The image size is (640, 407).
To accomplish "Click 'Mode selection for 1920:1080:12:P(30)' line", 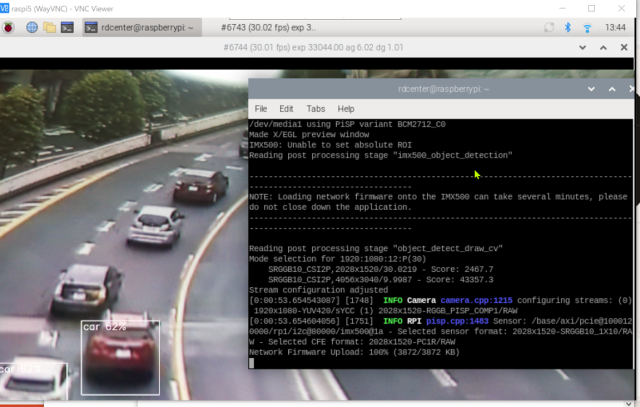I will [338, 259].
